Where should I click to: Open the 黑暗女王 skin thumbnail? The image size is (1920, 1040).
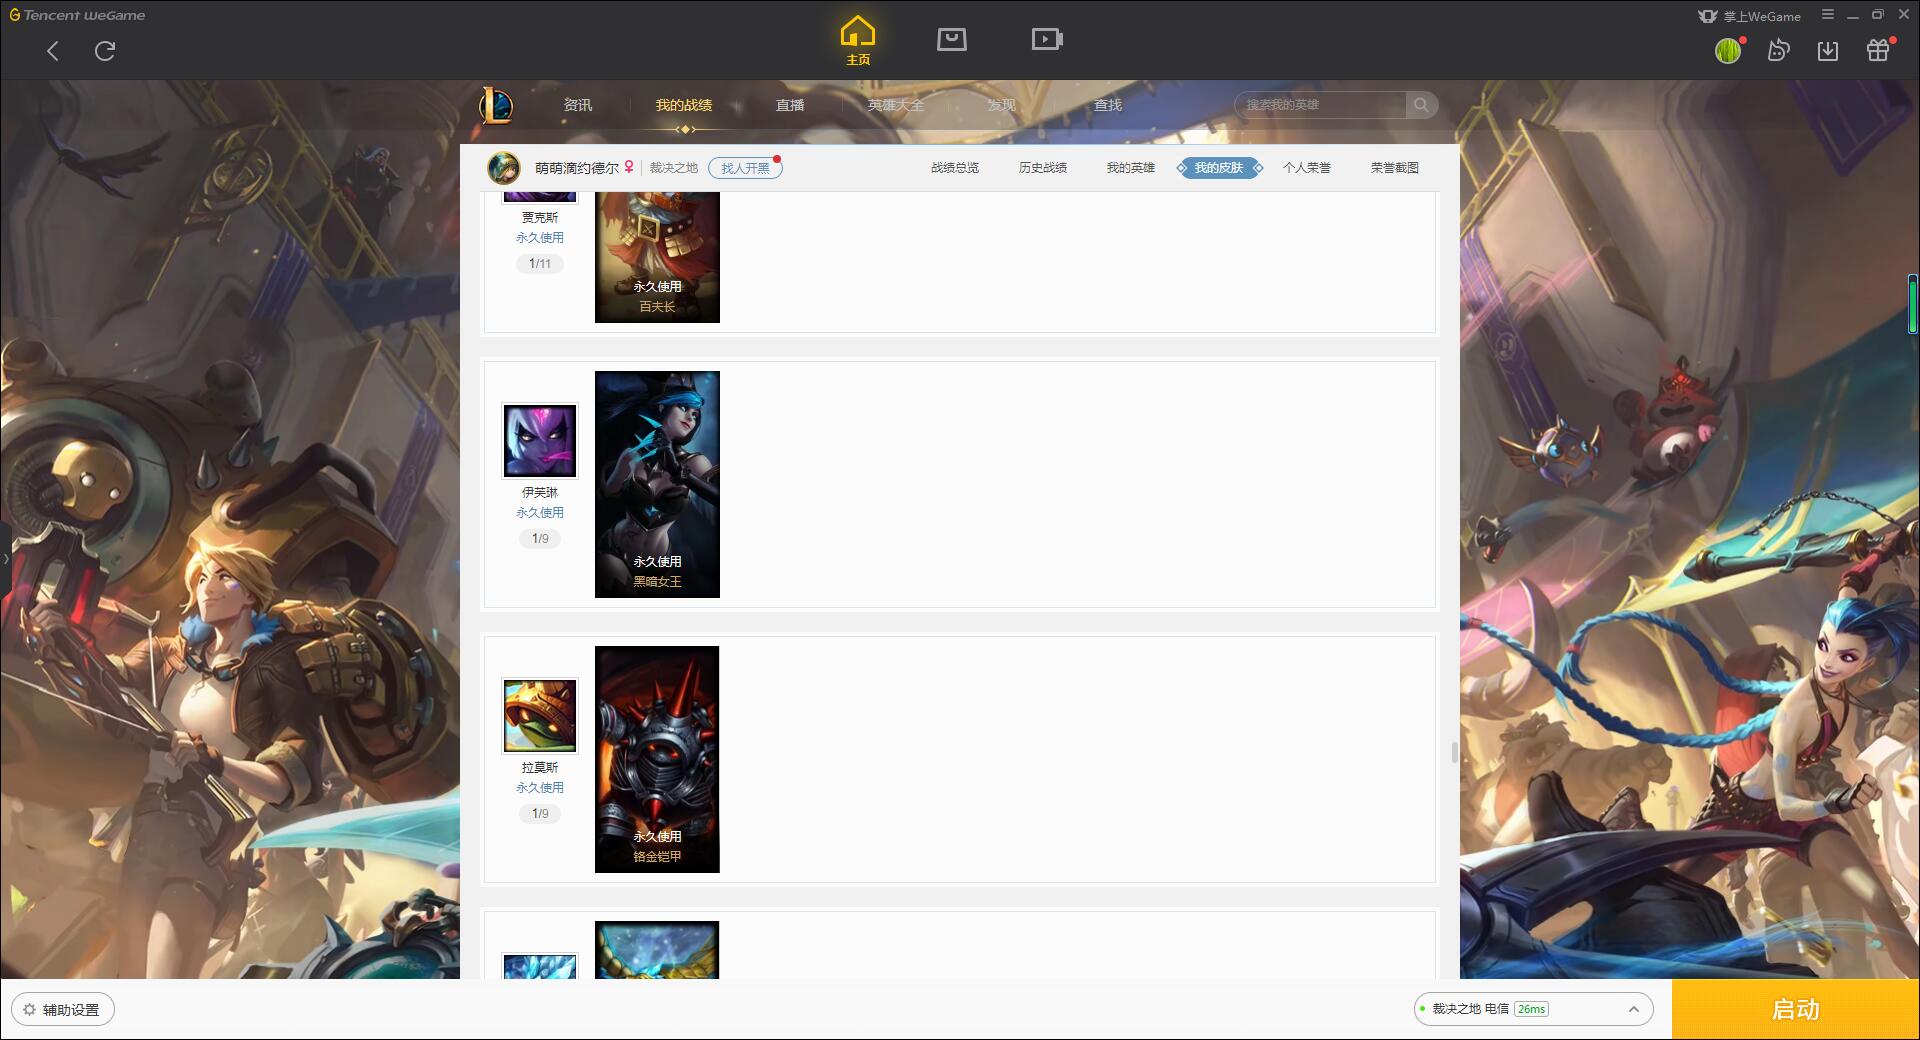[x=657, y=484]
